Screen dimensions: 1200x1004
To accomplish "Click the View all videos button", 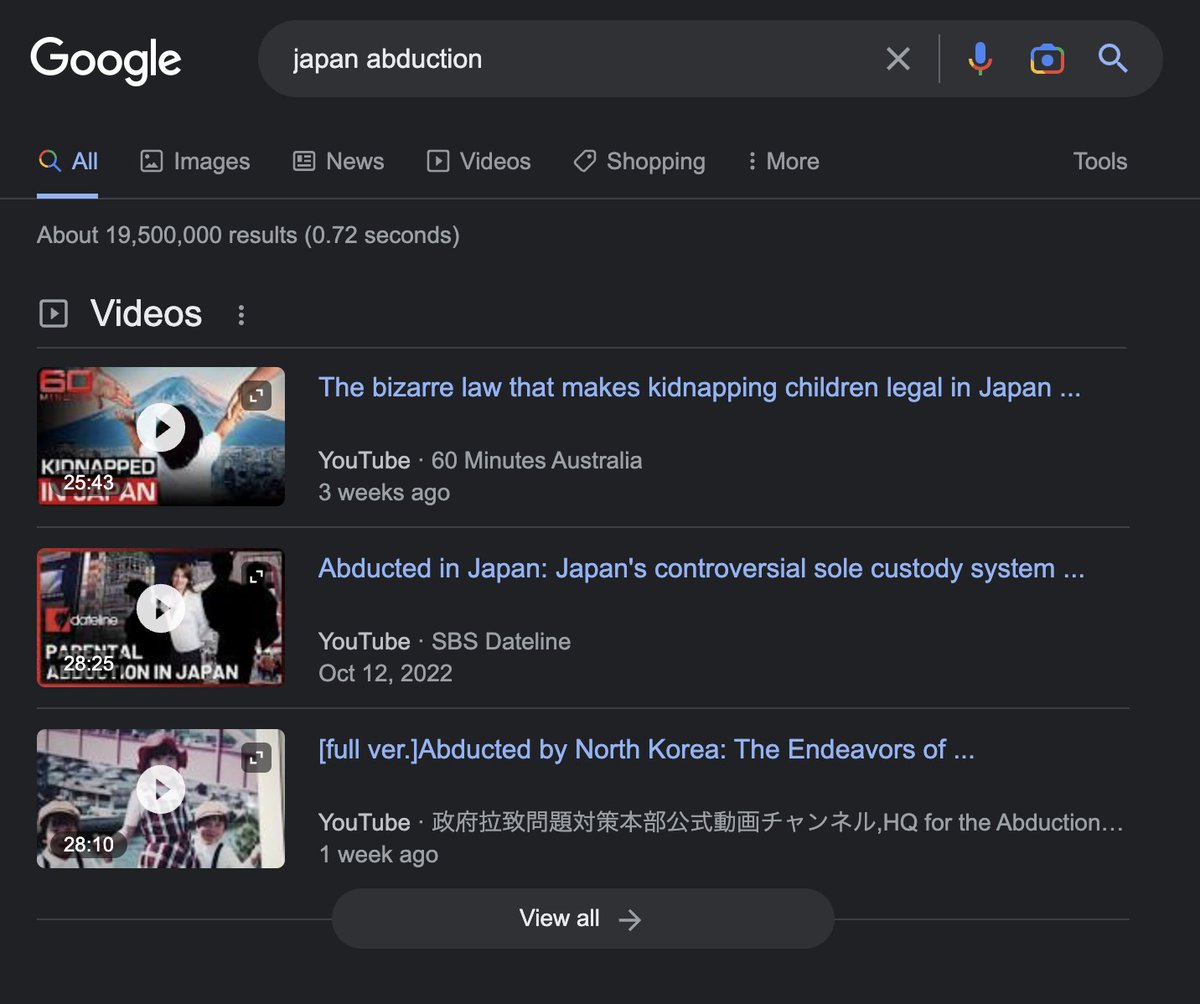I will 582,919.
